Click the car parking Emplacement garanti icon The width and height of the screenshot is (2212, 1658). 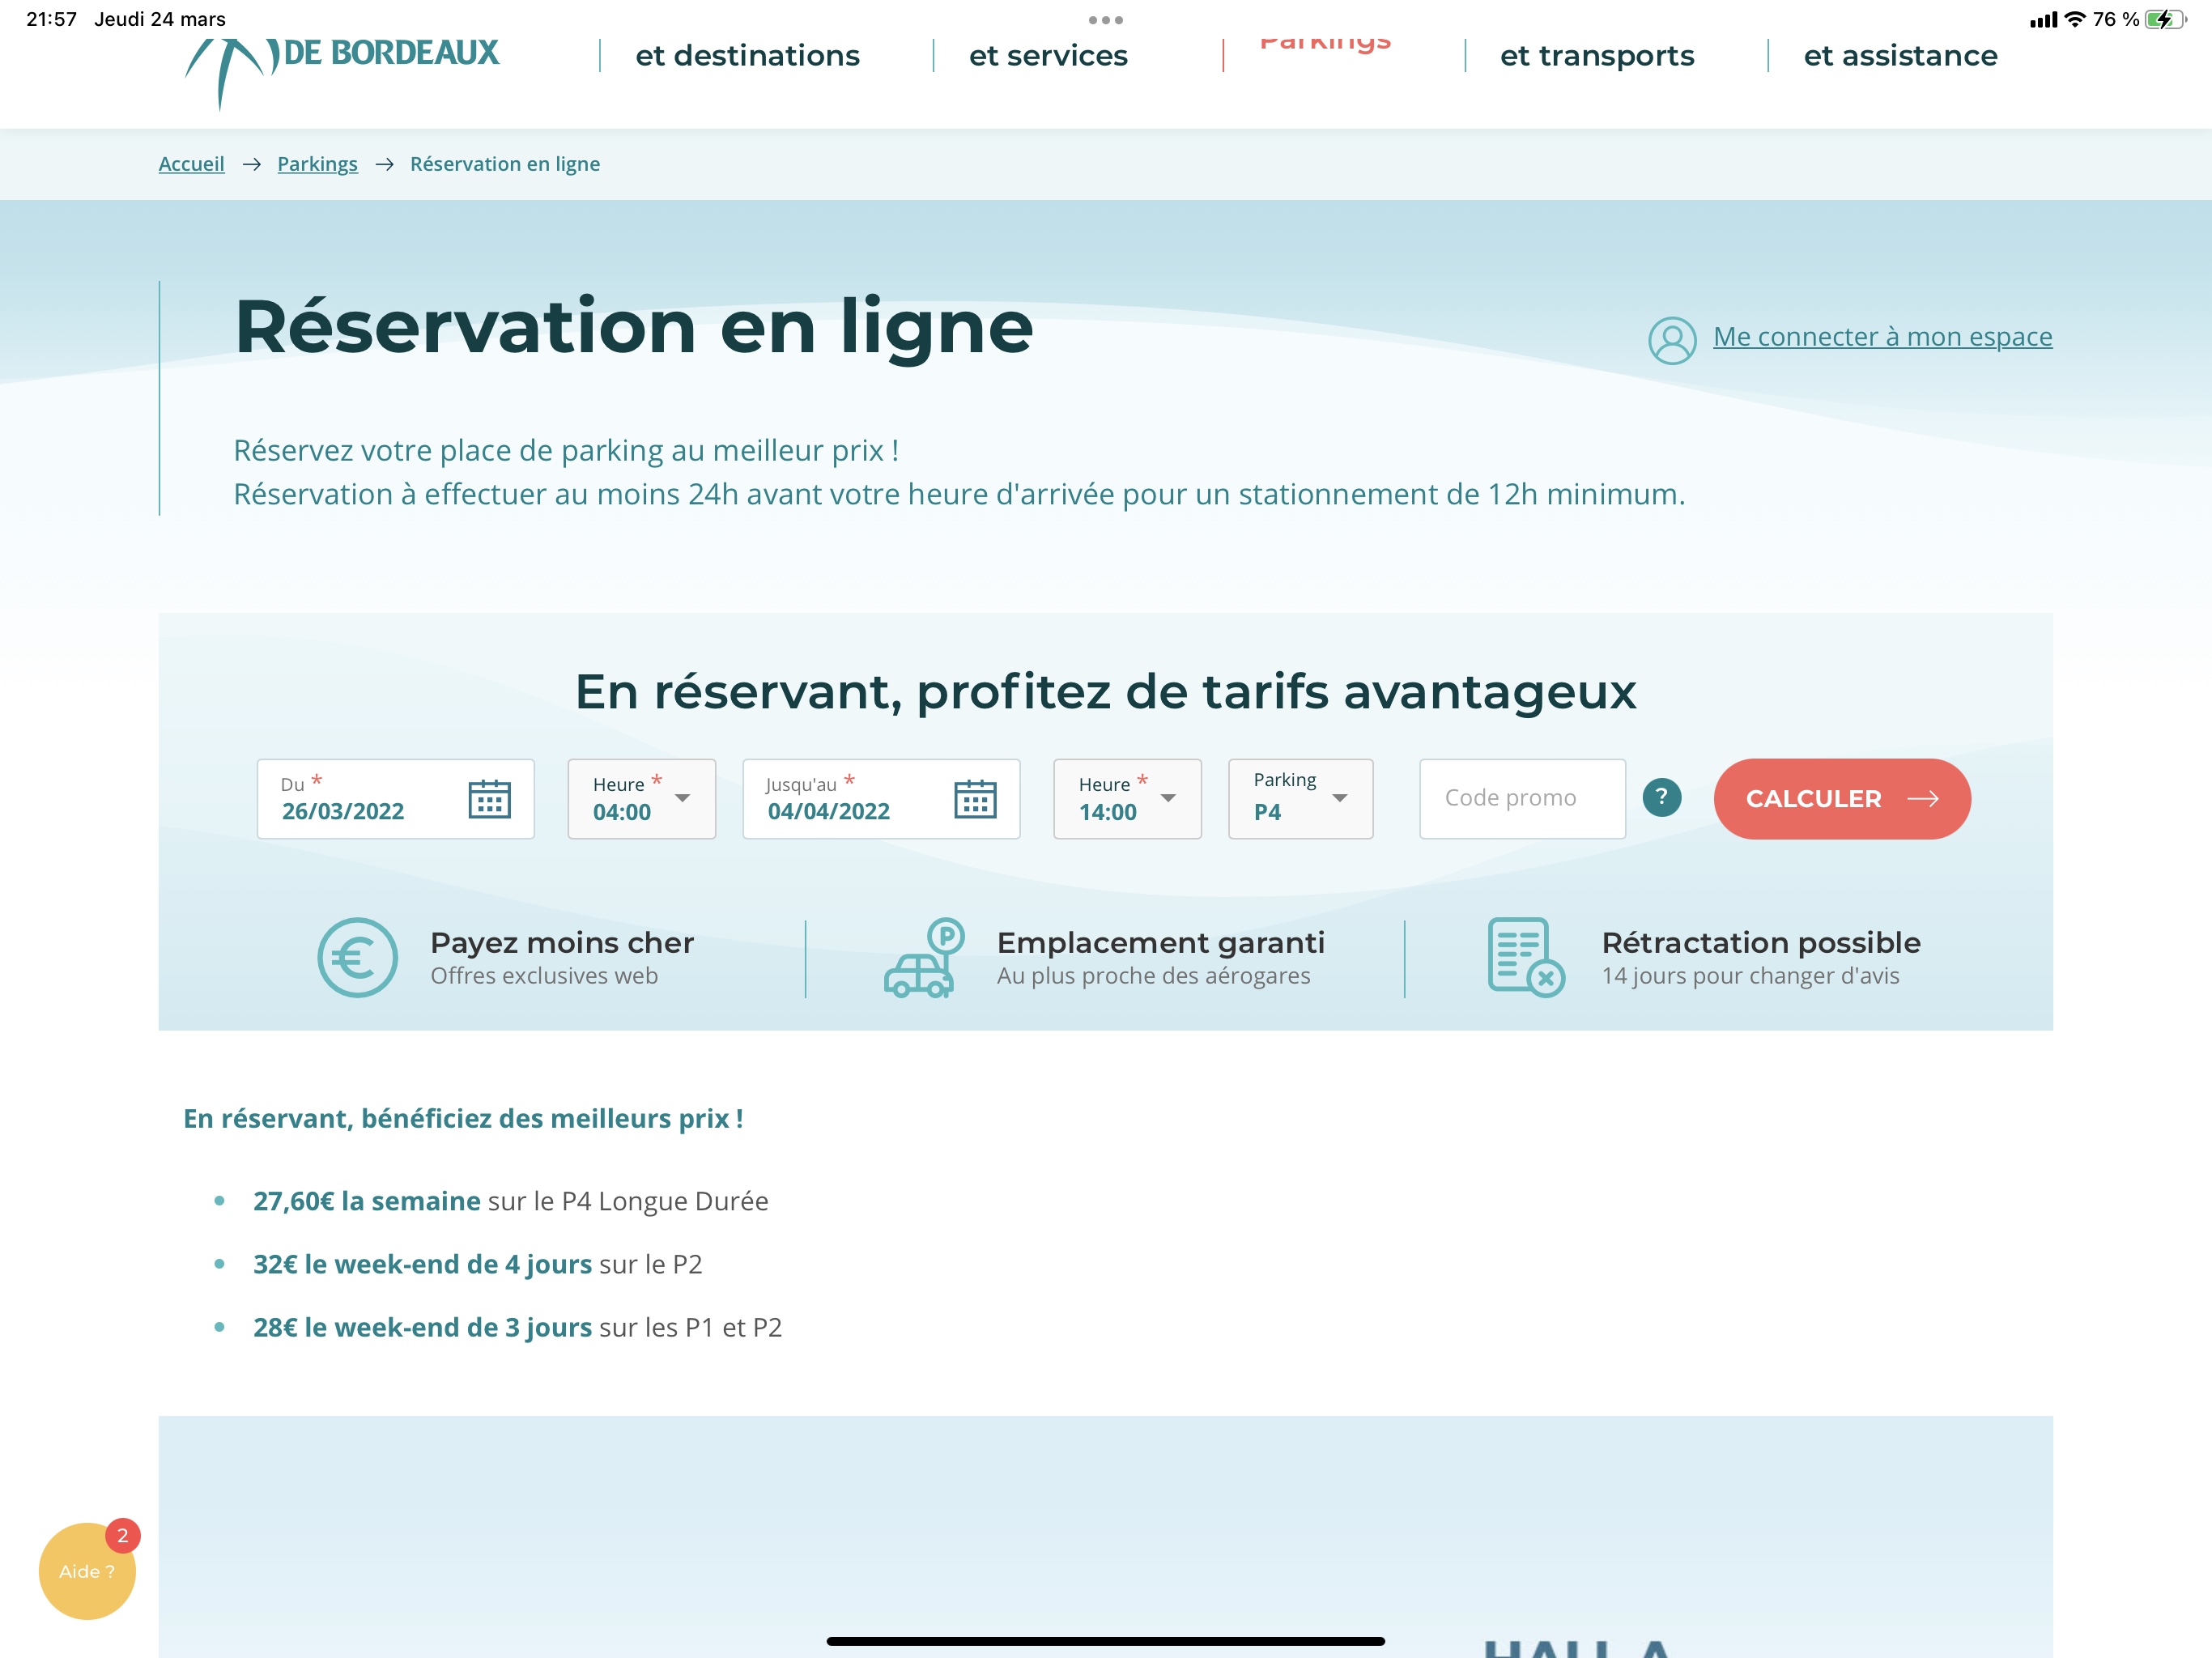pos(922,957)
